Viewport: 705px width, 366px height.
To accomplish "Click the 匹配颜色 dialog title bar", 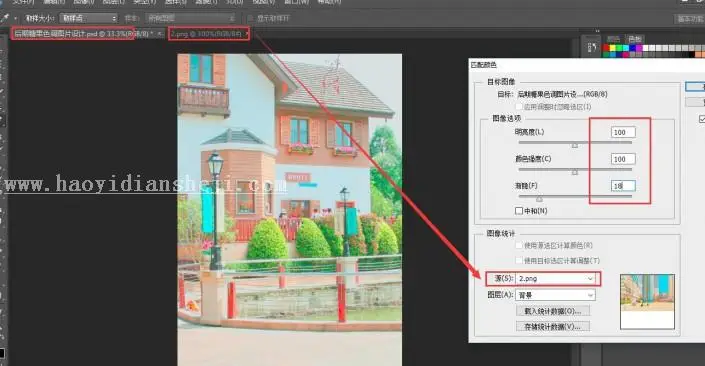I will point(587,65).
